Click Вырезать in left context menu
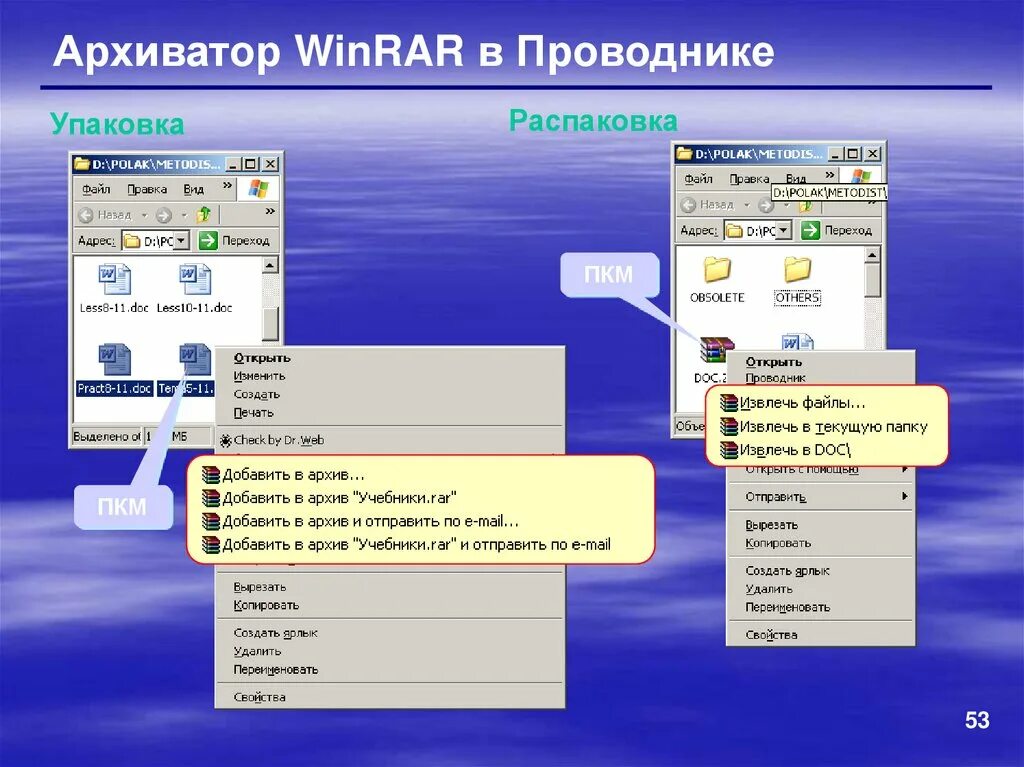This screenshot has height=767, width=1024. 260,587
